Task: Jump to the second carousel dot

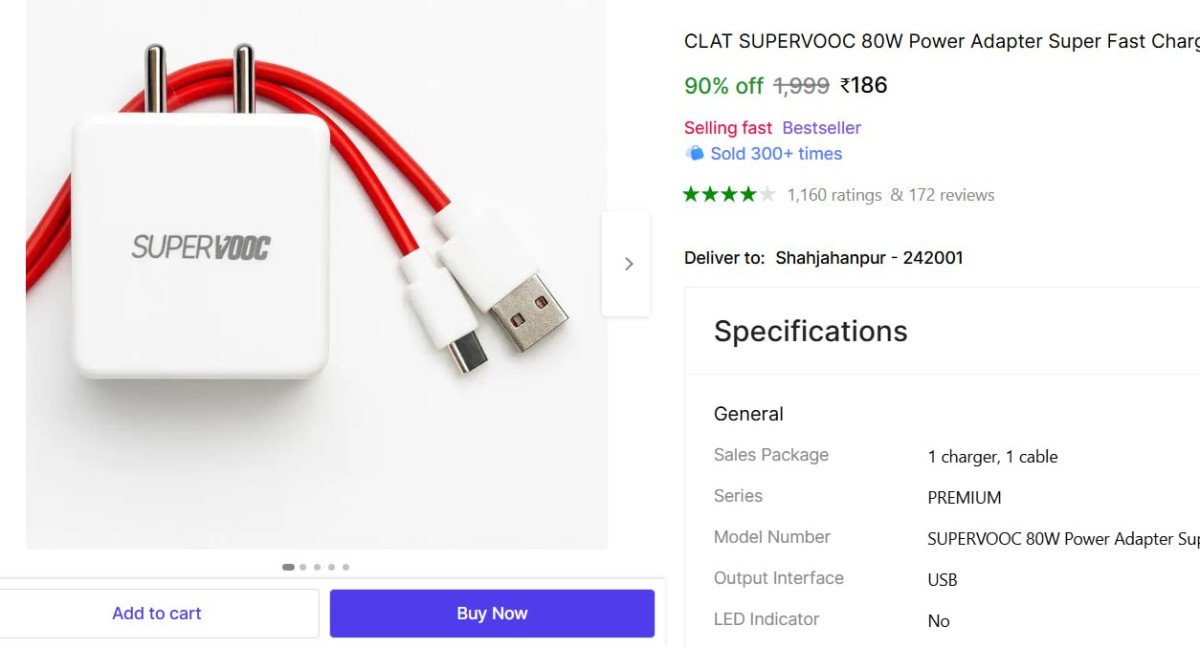Action: pos(303,567)
